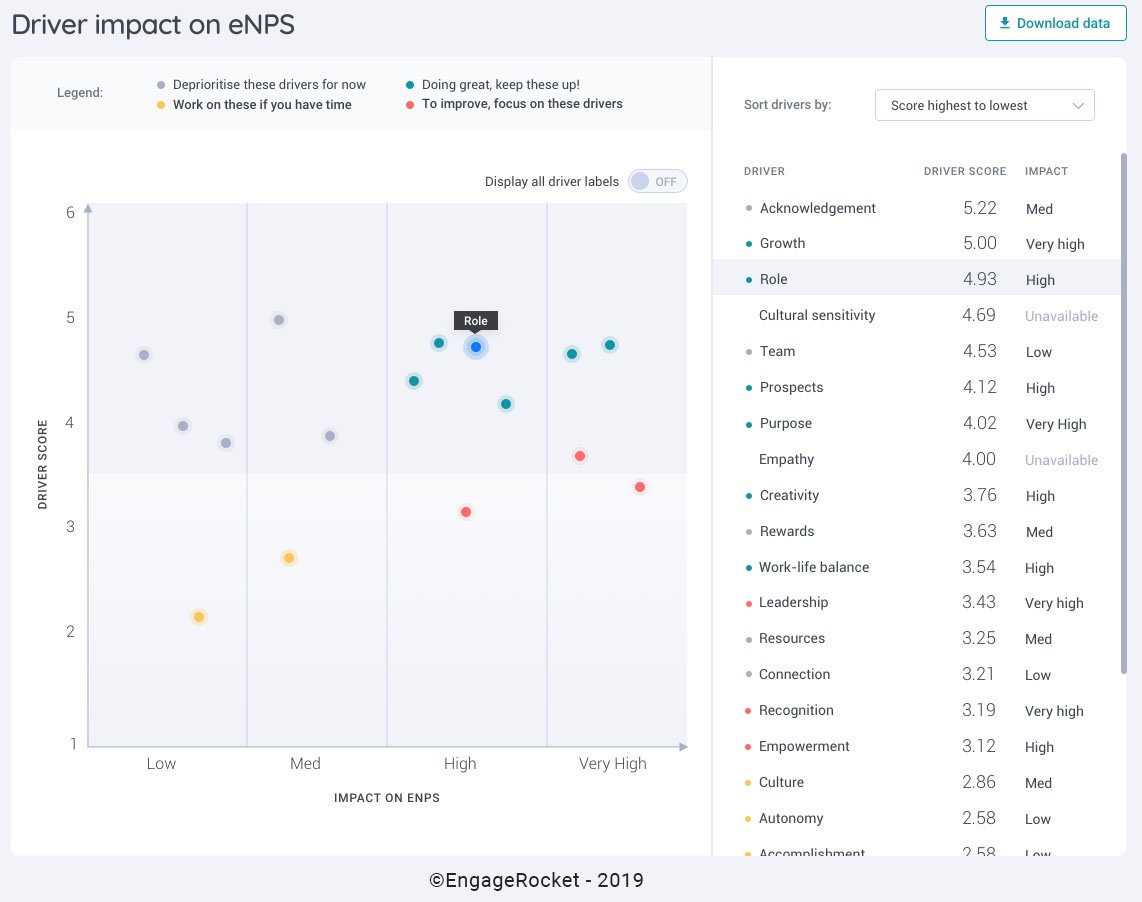Screen dimensions: 1142x902
Task: Click the chevron on the sort selector
Action: click(x=1078, y=104)
